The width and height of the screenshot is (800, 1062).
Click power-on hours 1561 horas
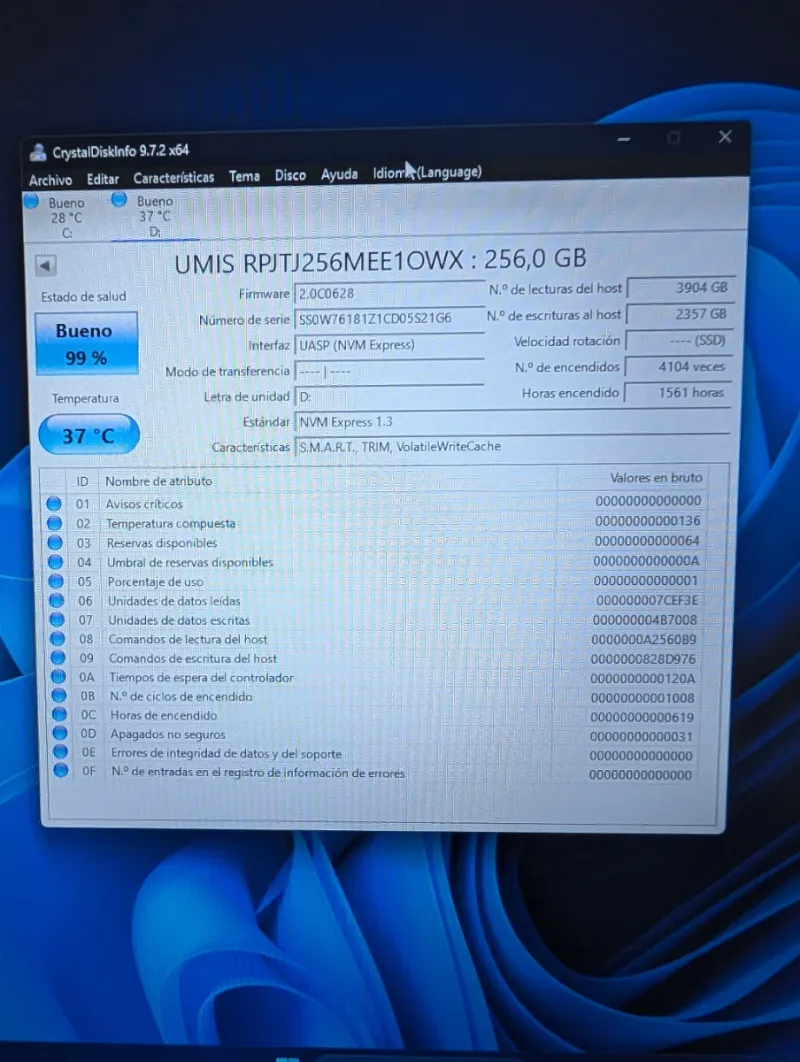677,393
